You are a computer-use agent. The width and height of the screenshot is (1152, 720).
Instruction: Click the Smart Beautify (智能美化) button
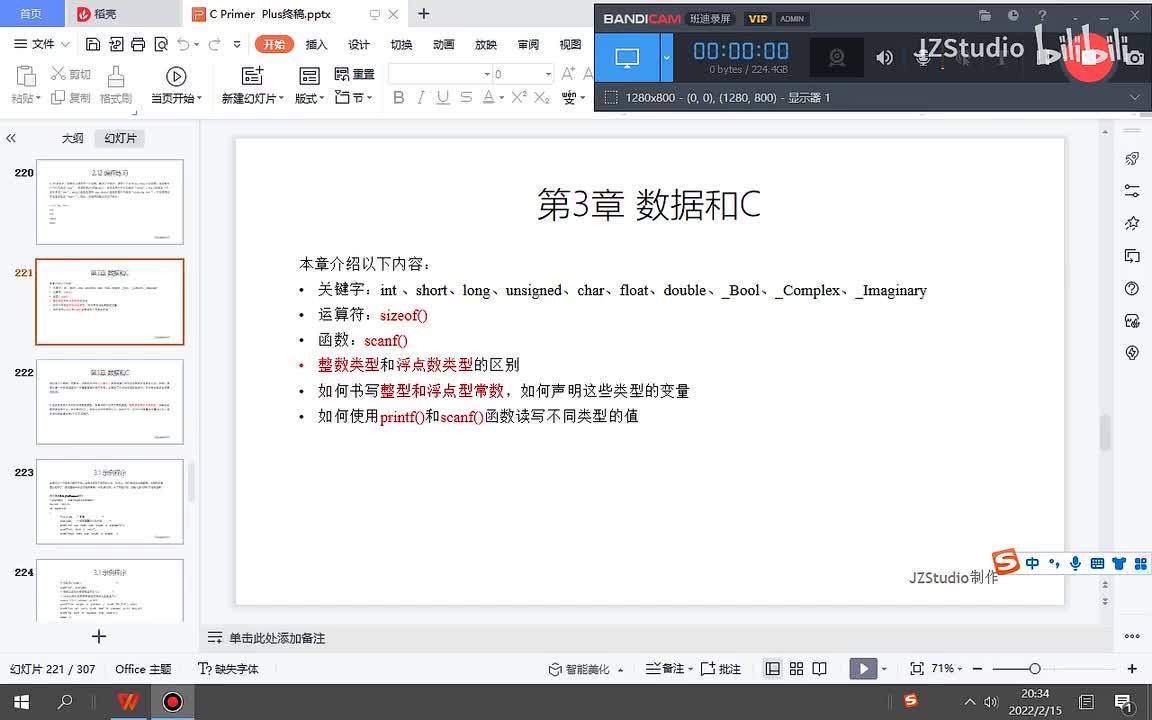(586, 669)
